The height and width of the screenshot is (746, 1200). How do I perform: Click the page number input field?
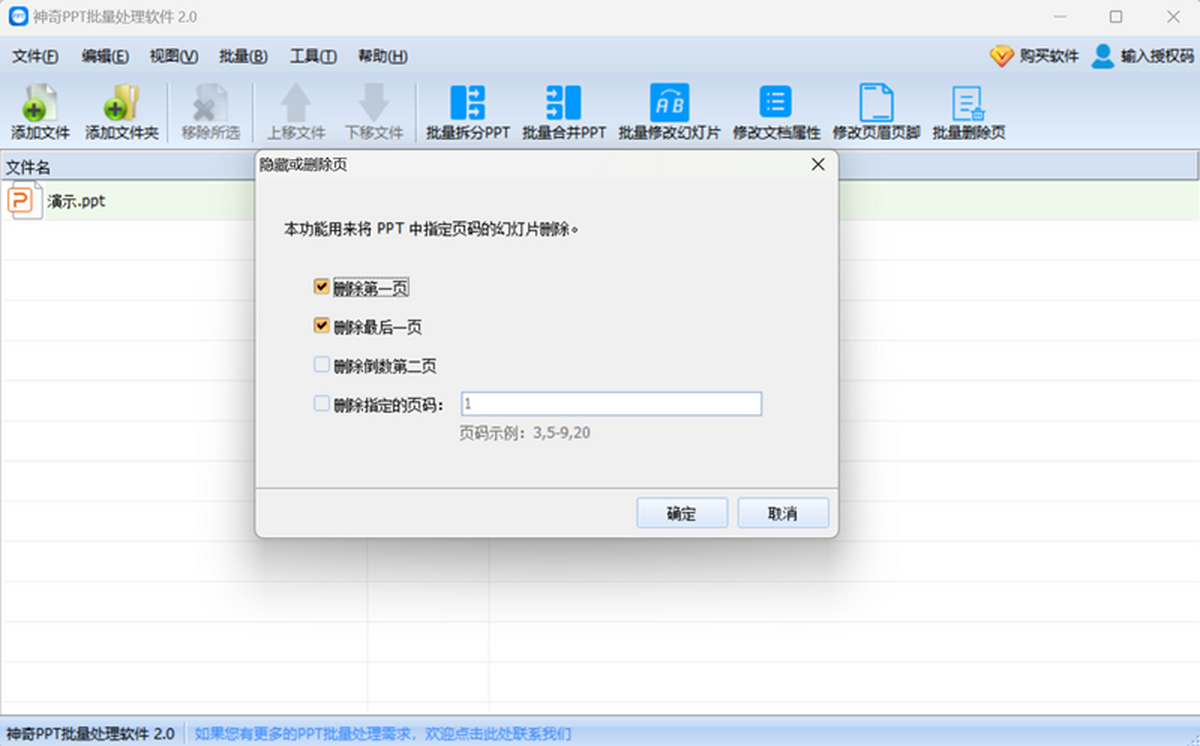(611, 404)
